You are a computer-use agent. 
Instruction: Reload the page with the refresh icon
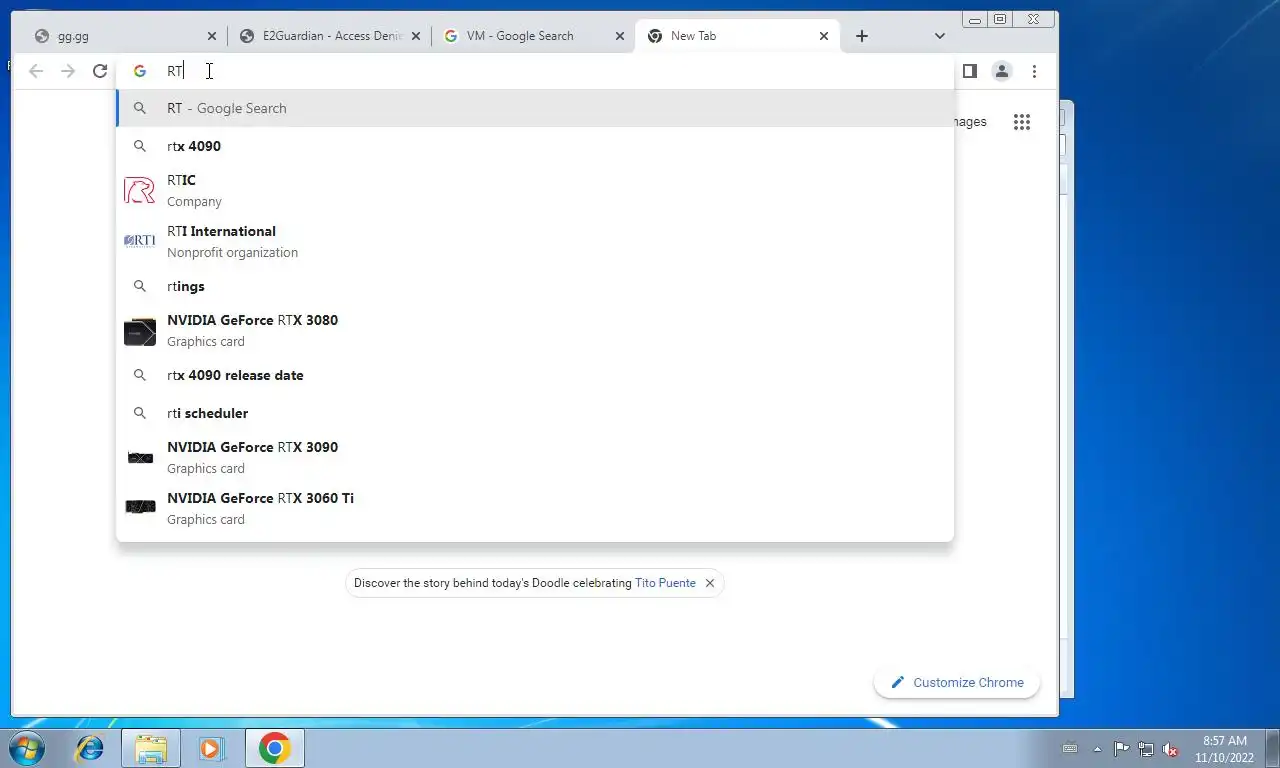point(100,71)
